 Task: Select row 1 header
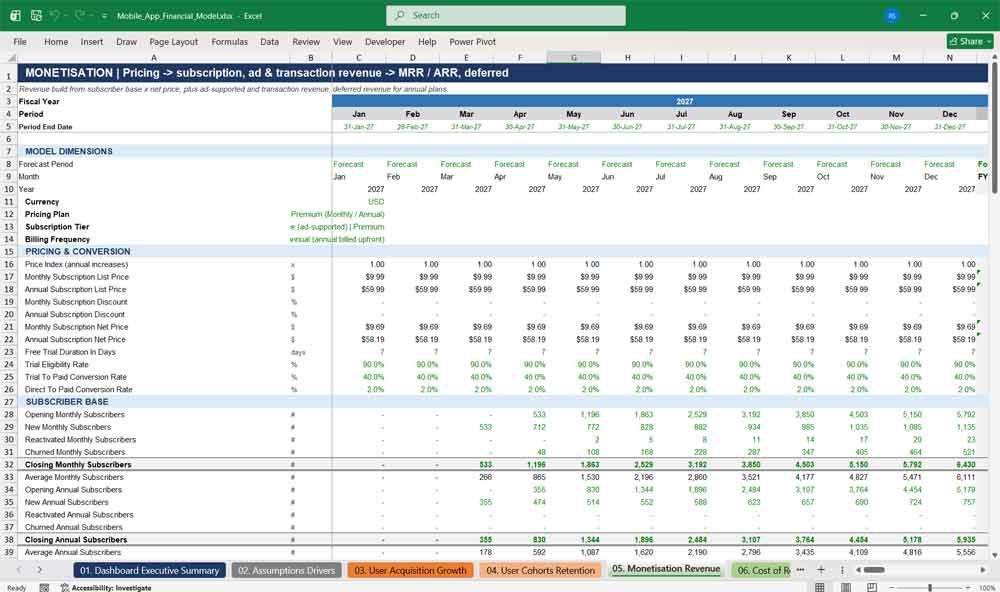pyautogui.click(x=9, y=75)
